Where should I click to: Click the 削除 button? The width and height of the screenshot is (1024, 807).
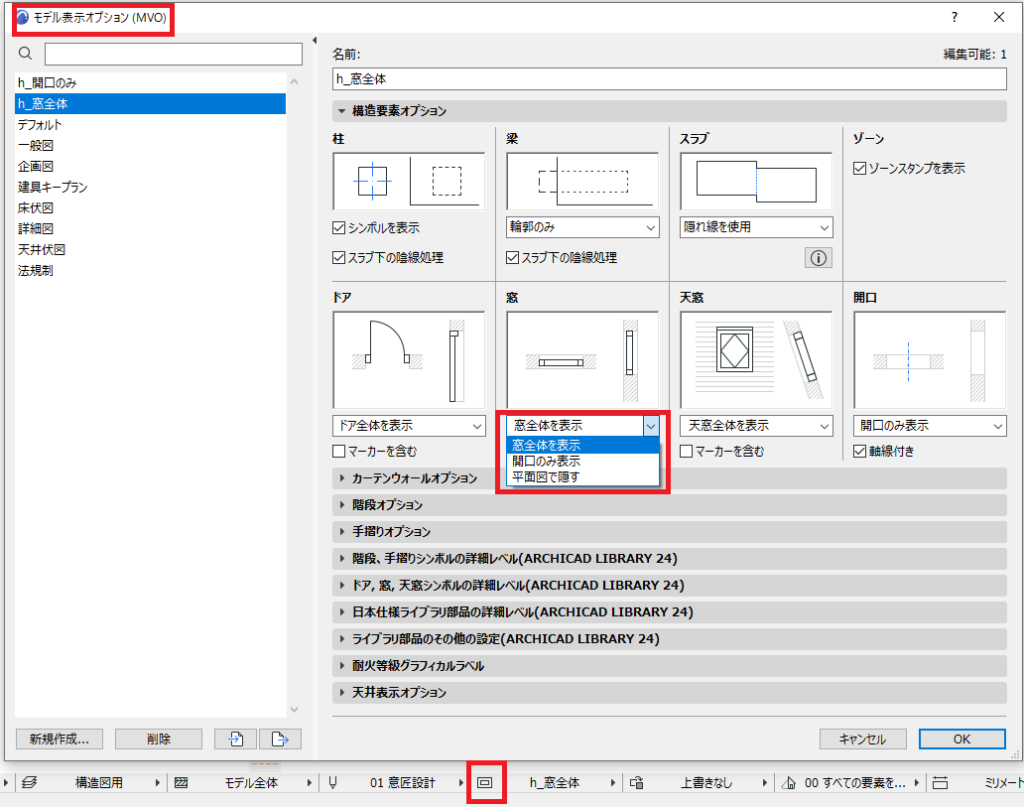click(159, 739)
